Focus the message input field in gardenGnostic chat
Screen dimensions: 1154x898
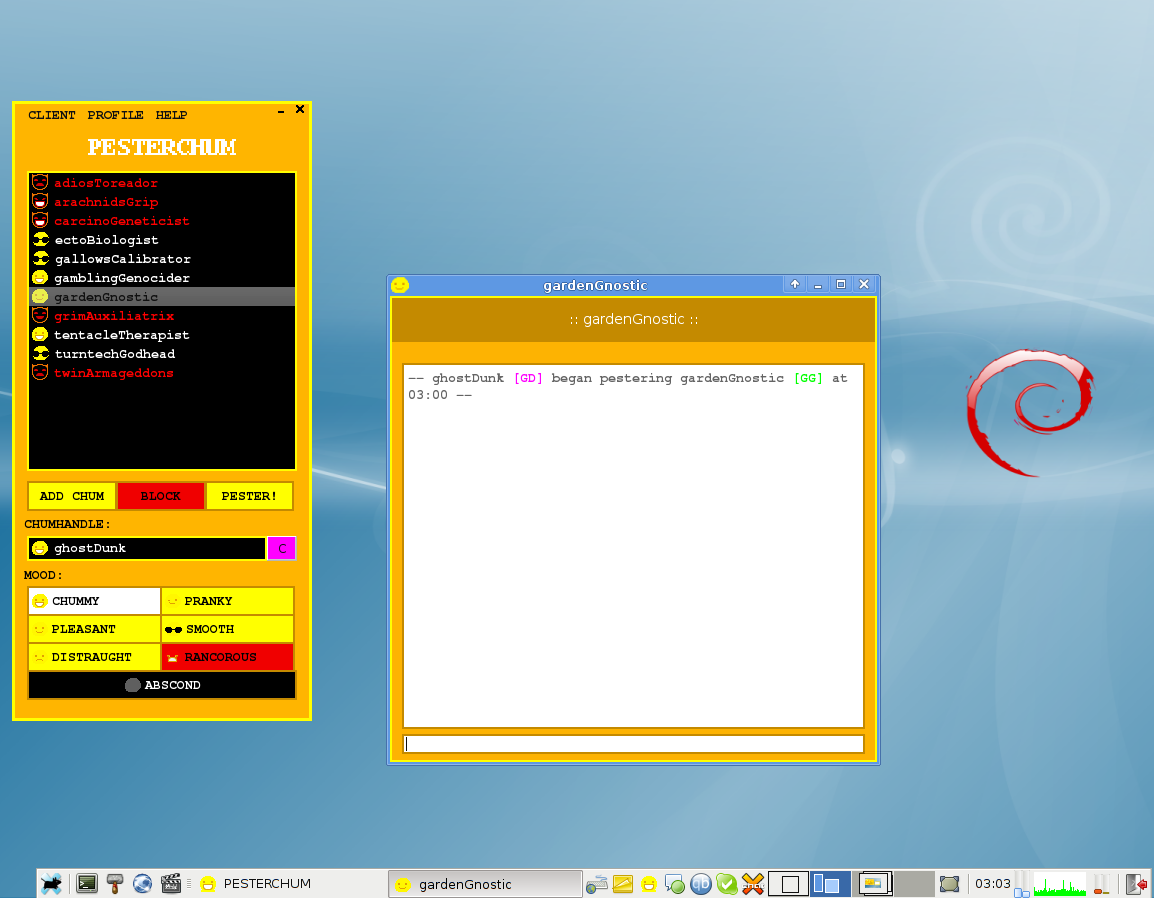point(633,744)
